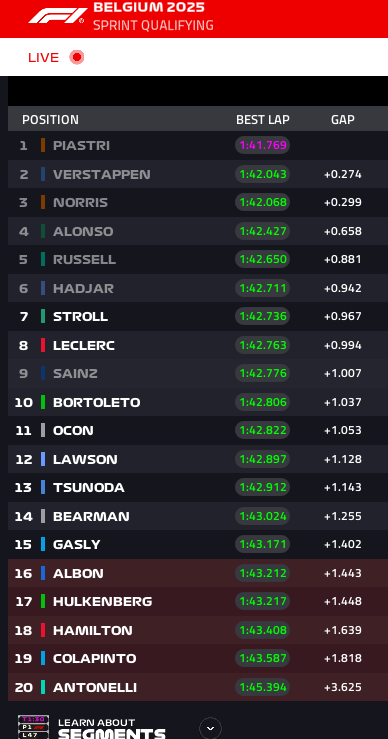This screenshot has width=388, height=739.
Task: Click Verstappen's team color bar
Action: tap(43, 174)
